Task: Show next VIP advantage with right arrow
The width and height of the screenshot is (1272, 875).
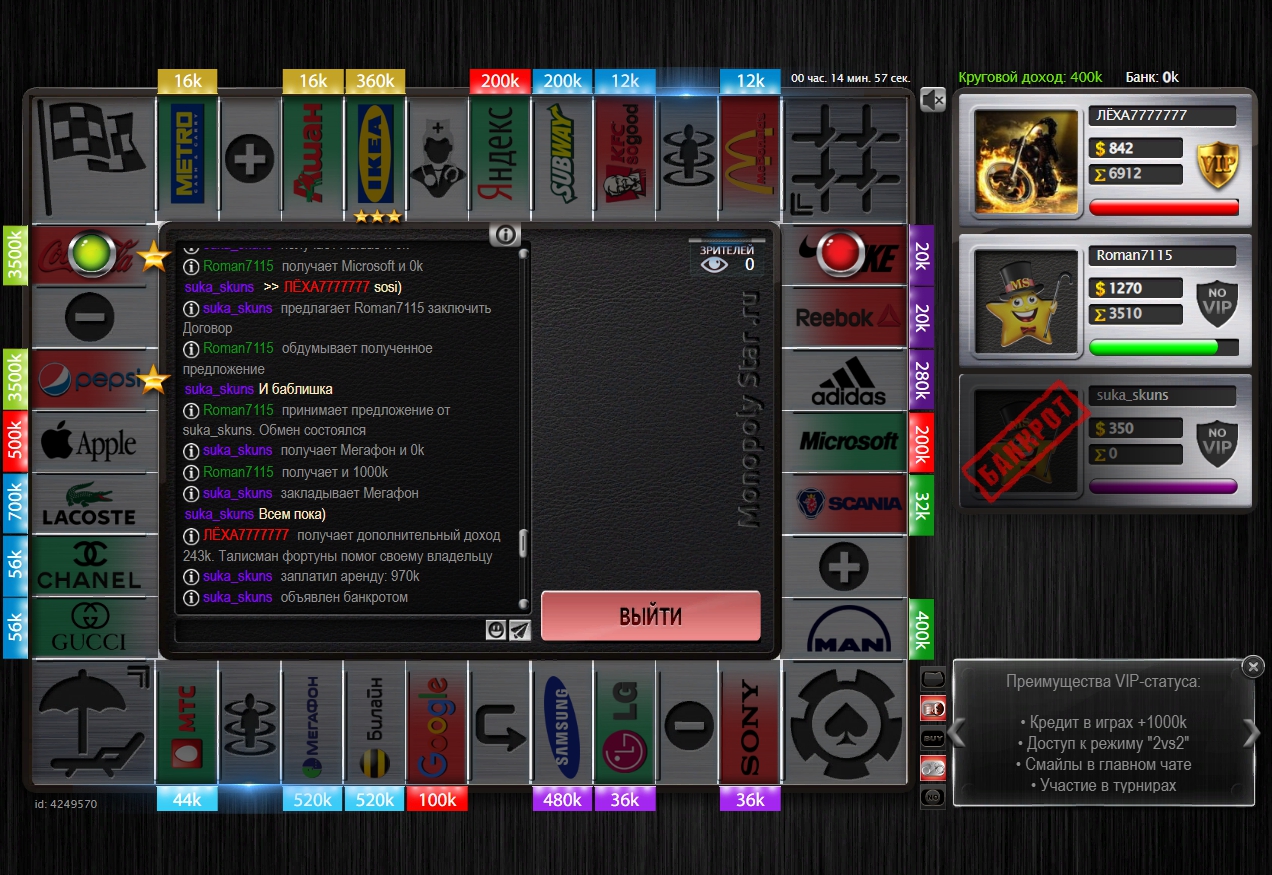Action: coord(1251,733)
